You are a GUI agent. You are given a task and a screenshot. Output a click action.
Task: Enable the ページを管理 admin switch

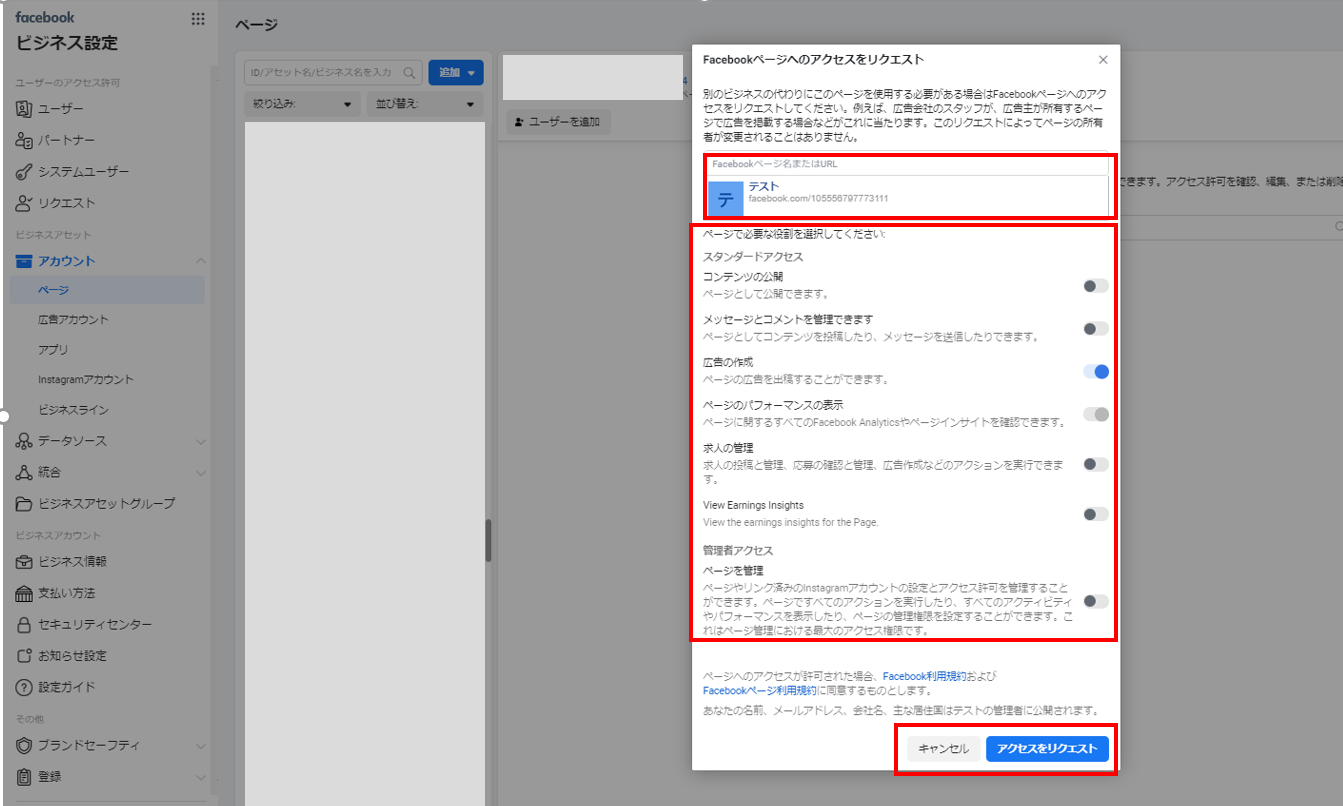click(x=1096, y=601)
